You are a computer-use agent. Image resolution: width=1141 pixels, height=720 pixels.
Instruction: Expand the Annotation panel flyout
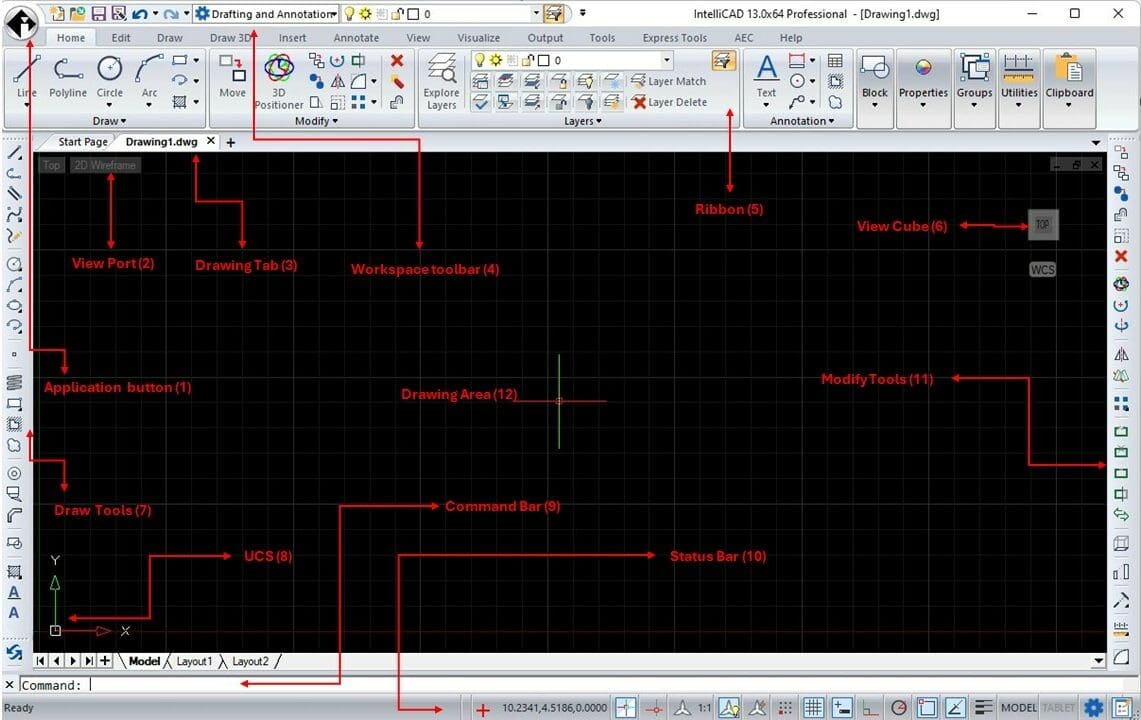tap(802, 121)
